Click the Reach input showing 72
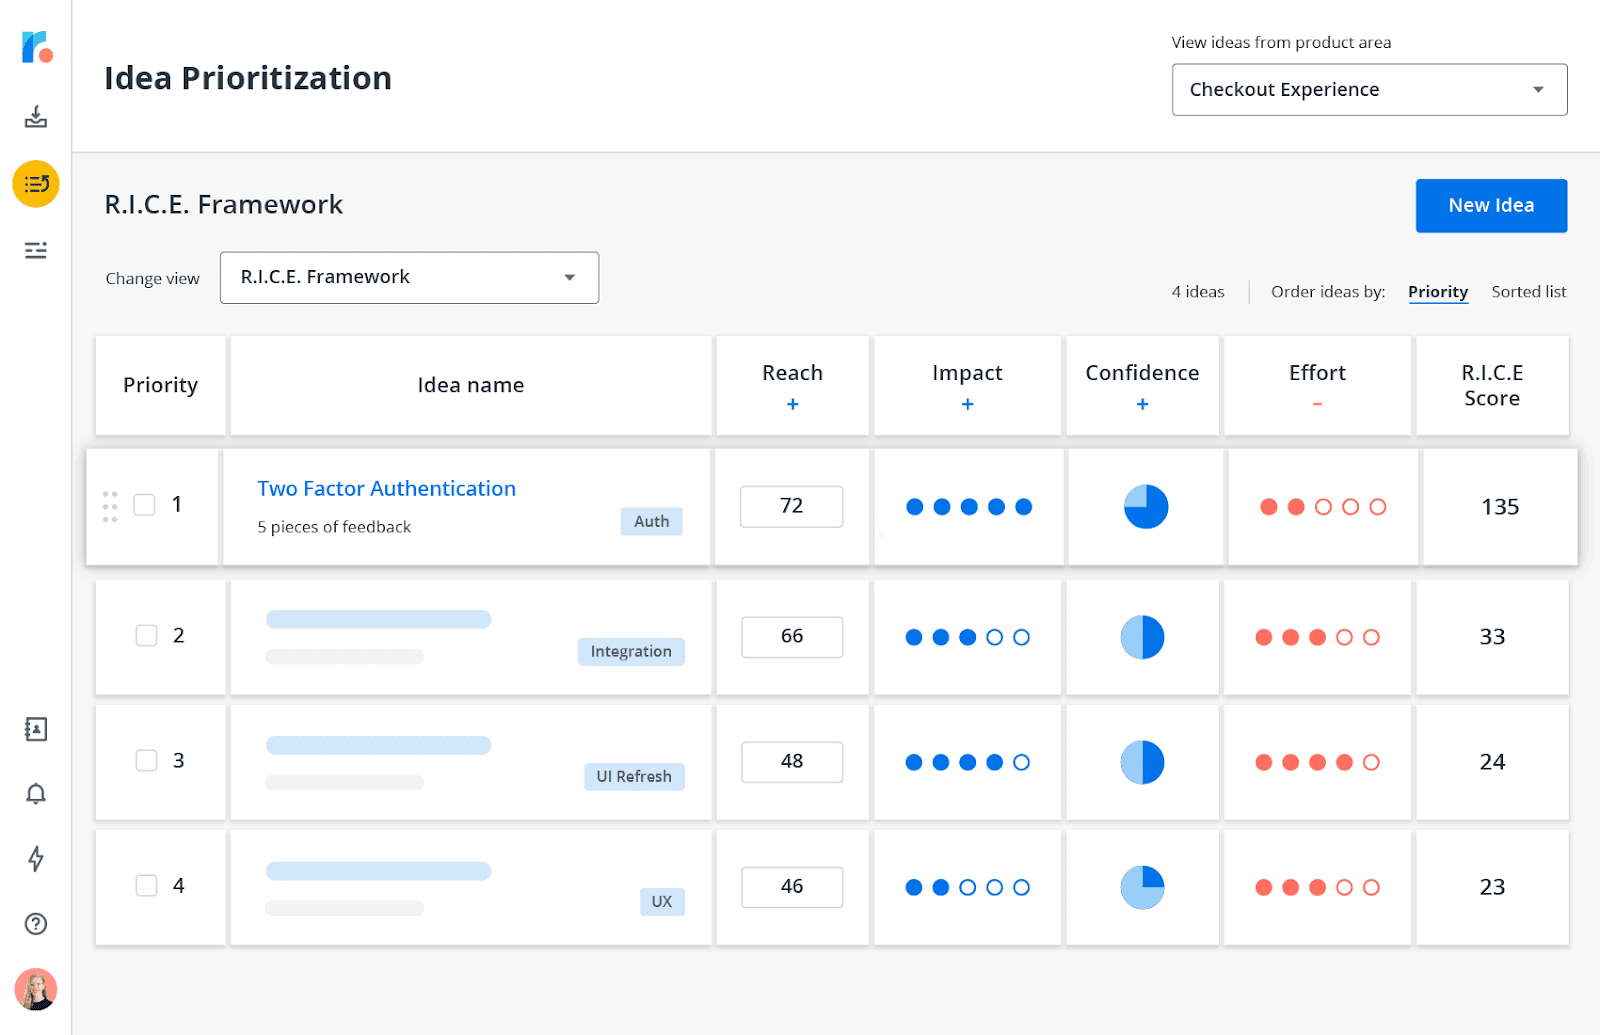This screenshot has width=1600, height=1035. click(791, 506)
